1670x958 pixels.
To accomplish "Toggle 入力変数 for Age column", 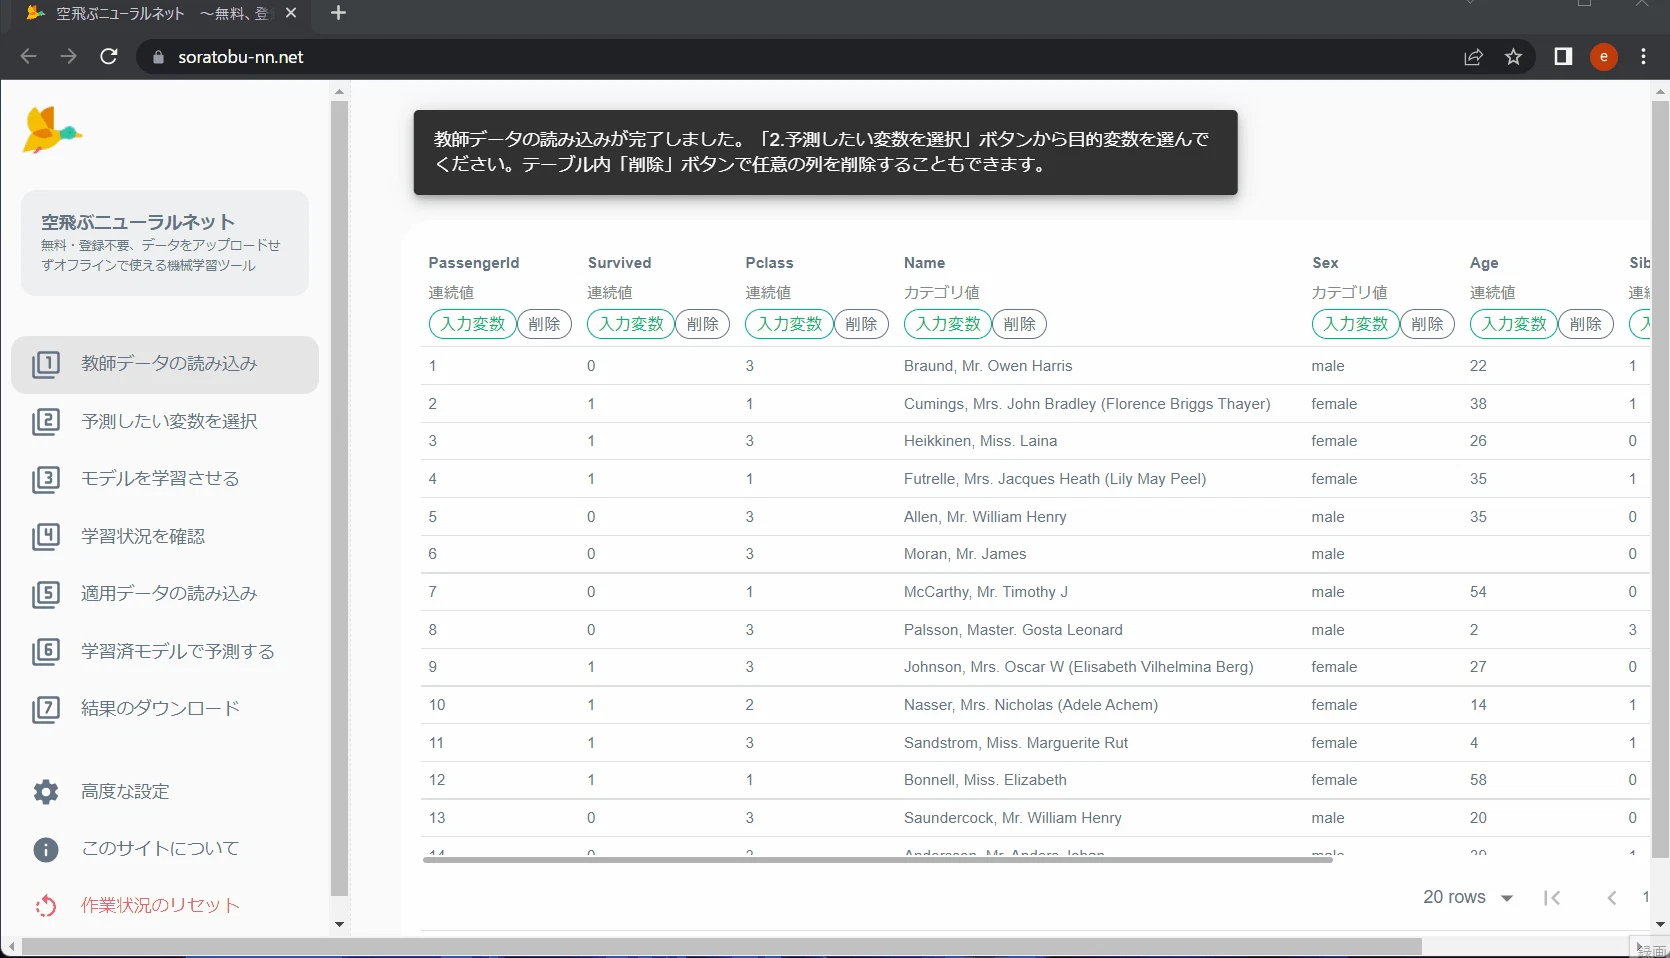I will pyautogui.click(x=1514, y=324).
